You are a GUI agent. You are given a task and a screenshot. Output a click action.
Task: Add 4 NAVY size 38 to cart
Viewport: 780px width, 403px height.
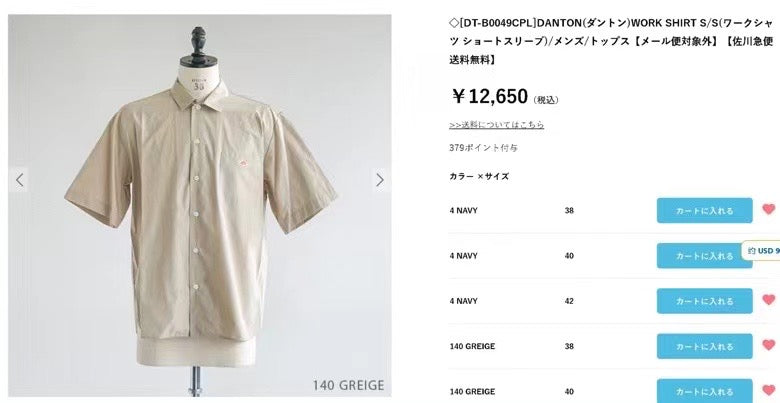(704, 210)
